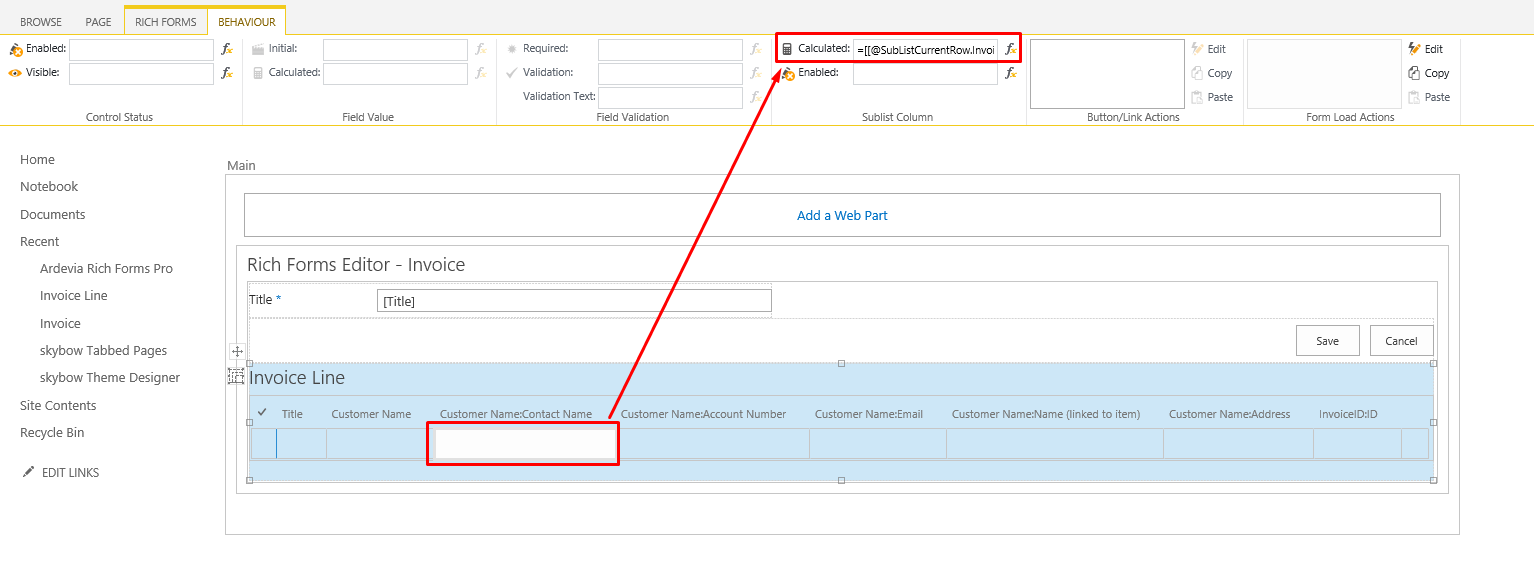Click the Title text input field
1534x570 pixels.
click(x=574, y=301)
